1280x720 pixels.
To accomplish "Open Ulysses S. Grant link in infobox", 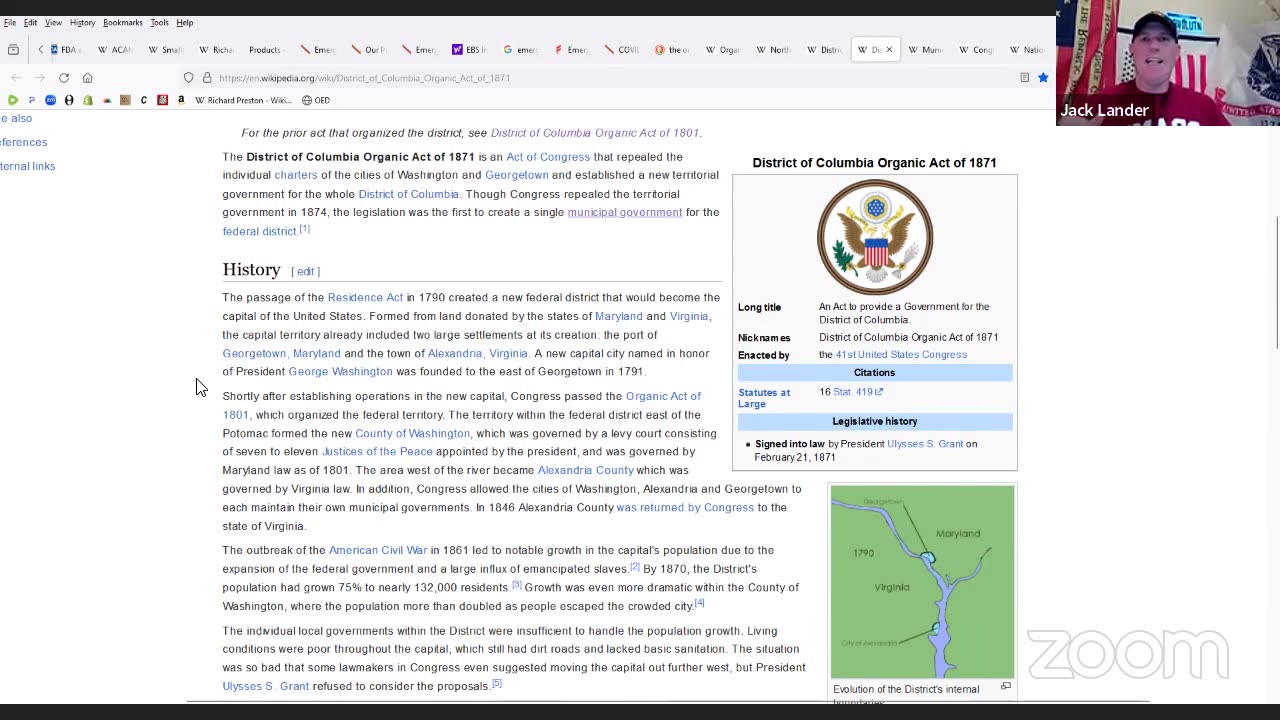I will [x=925, y=444].
